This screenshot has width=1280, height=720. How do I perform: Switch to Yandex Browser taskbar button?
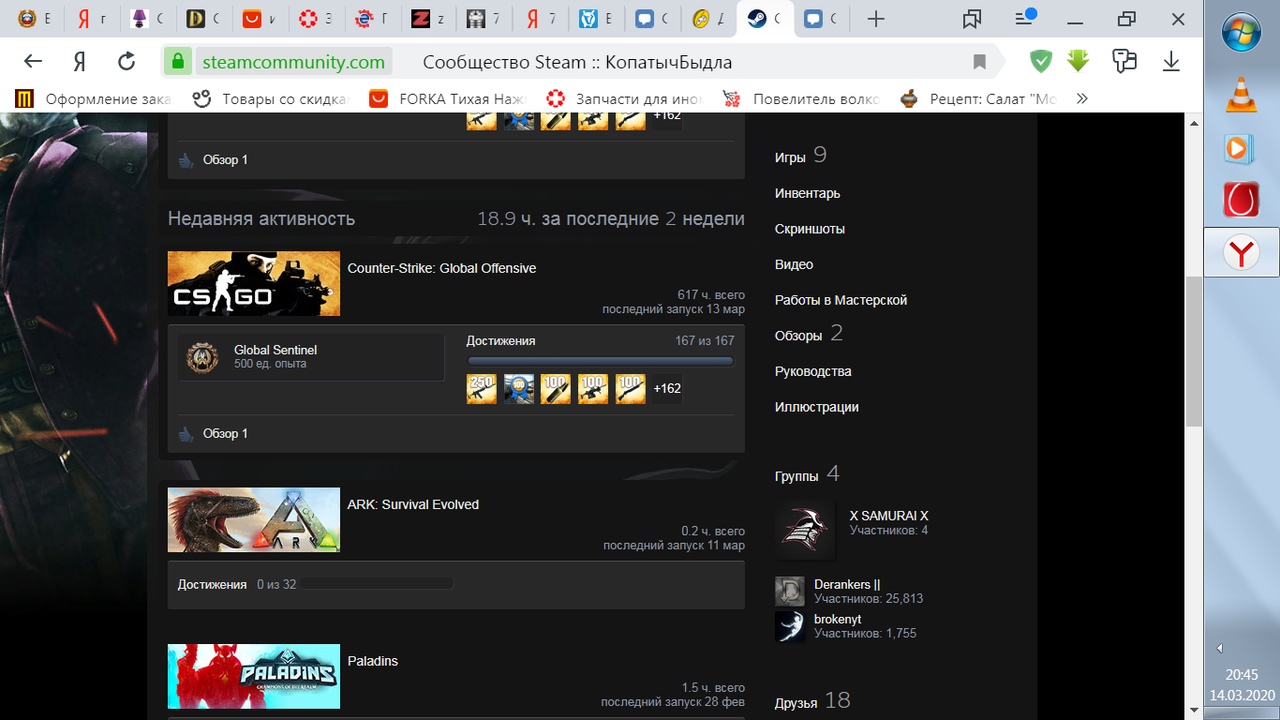(x=1241, y=253)
